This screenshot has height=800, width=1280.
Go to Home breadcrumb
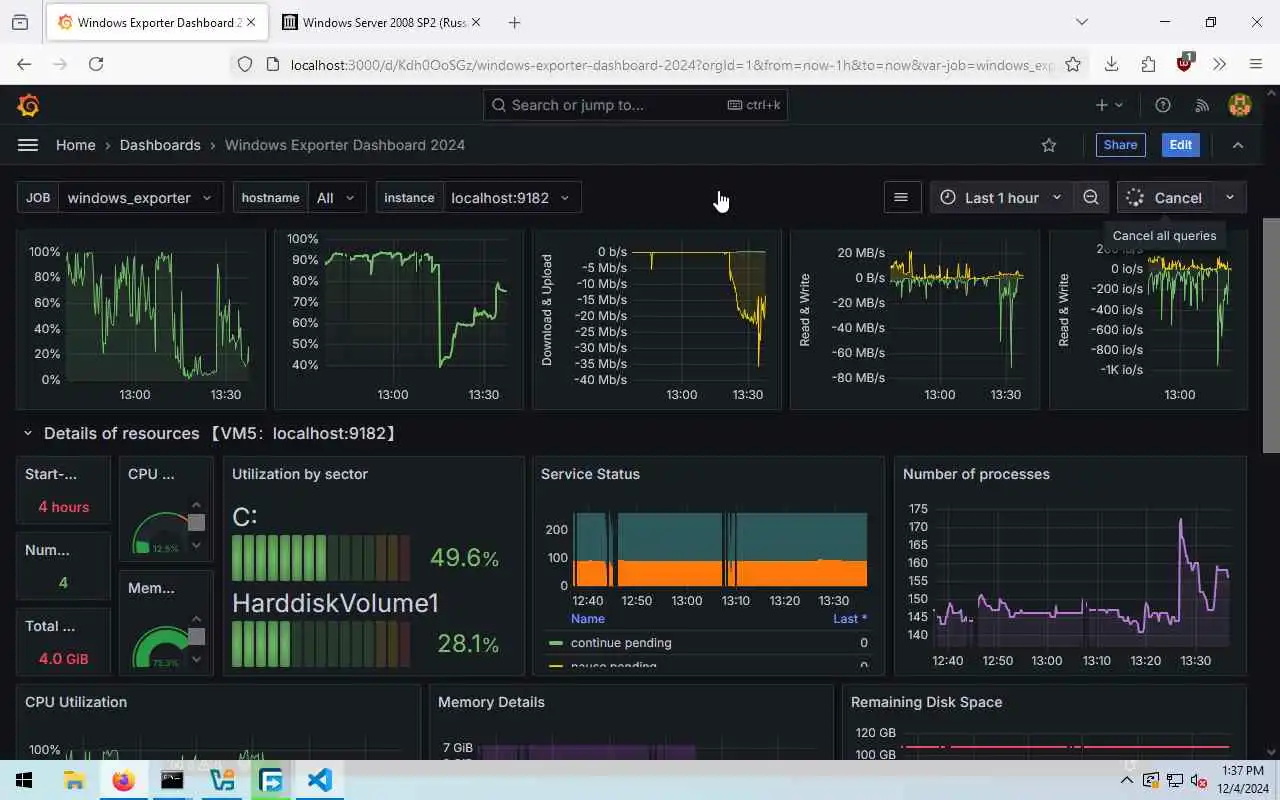(76, 145)
